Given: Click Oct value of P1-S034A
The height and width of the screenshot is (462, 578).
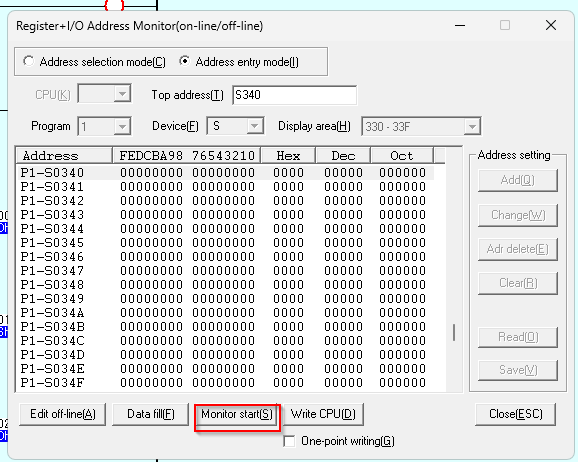Looking at the screenshot, I should (402, 313).
